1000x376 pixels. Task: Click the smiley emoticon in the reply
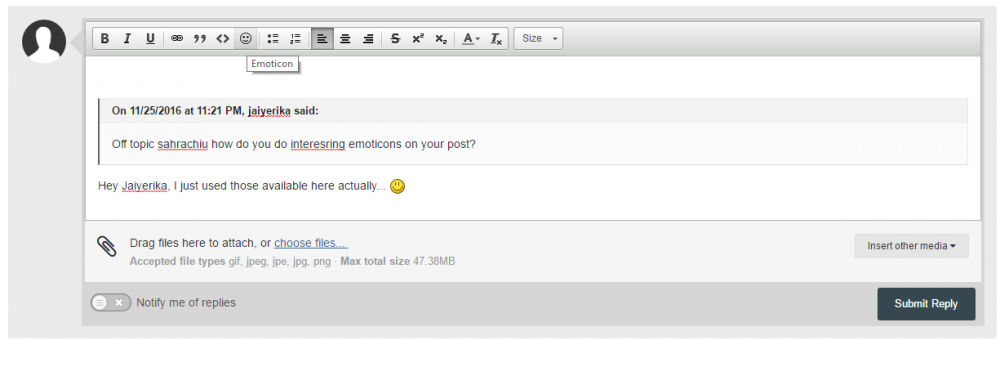click(x=397, y=187)
